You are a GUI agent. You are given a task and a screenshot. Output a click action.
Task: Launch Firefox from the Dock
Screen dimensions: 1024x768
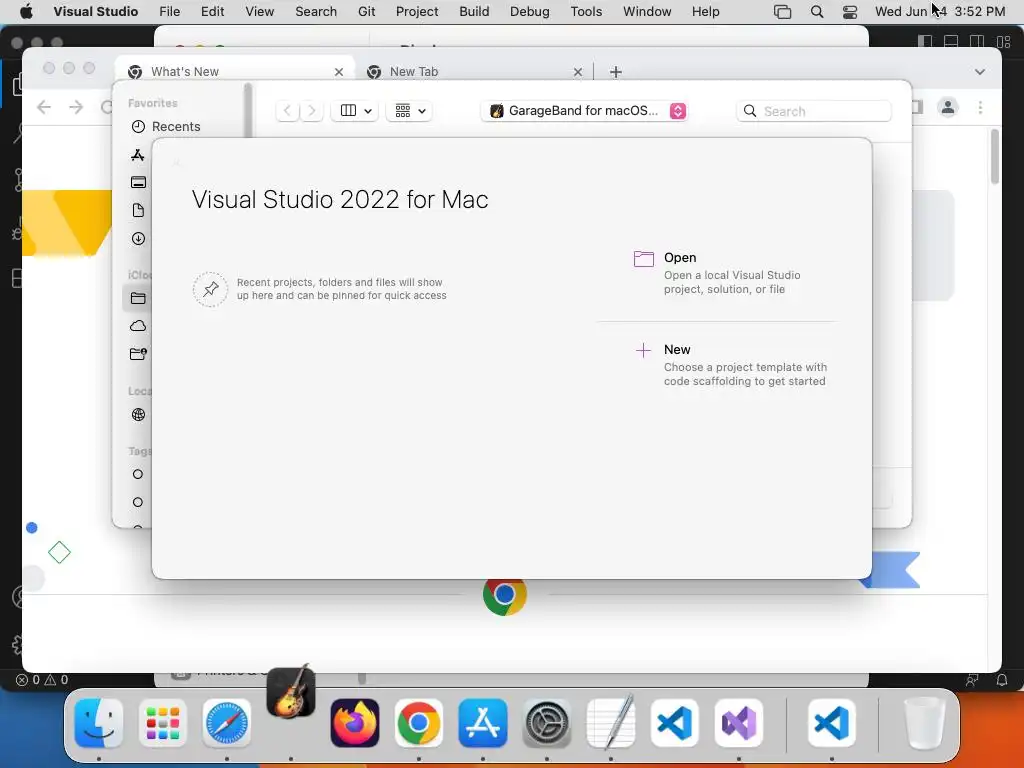click(355, 723)
